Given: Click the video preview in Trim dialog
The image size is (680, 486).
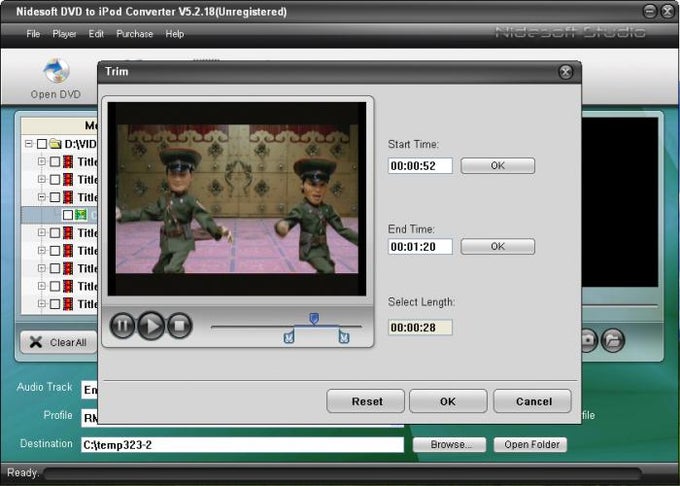Looking at the screenshot, I should click(237, 199).
